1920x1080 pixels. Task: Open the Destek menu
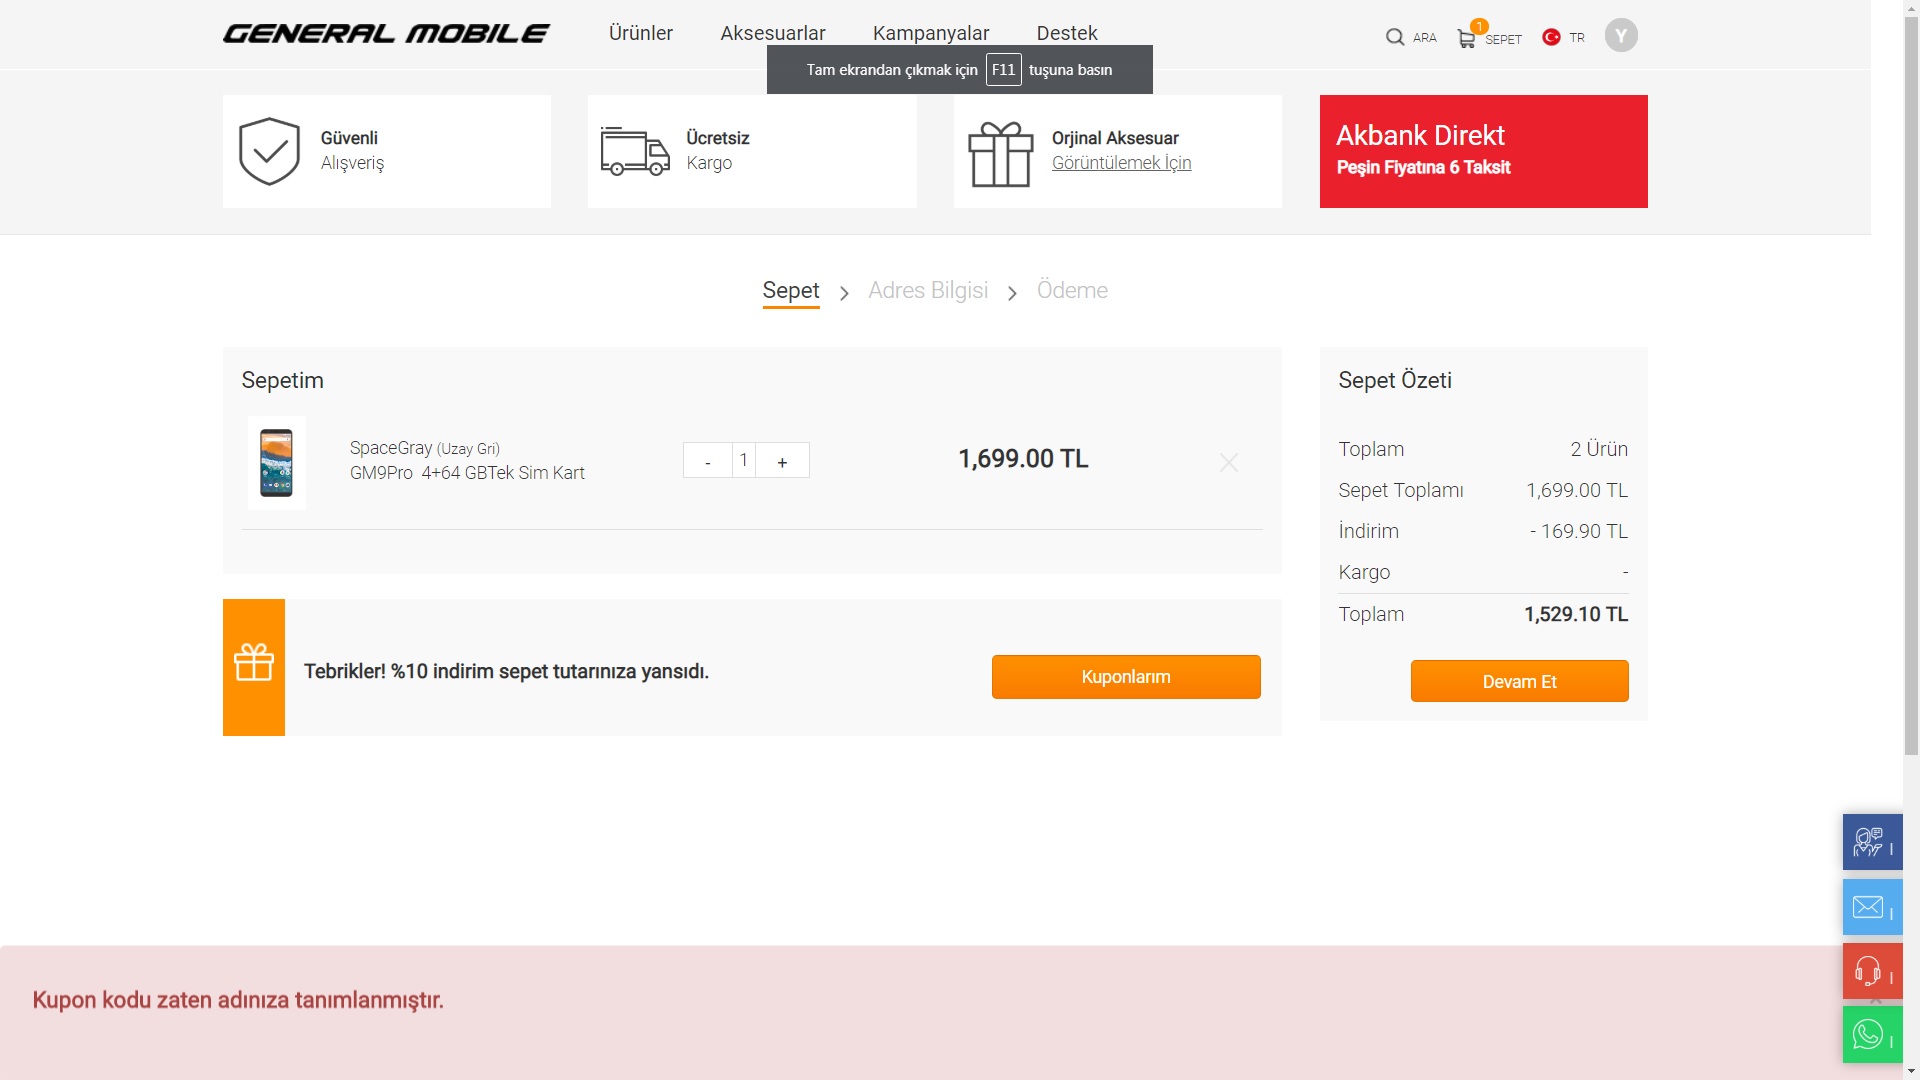pyautogui.click(x=1067, y=33)
